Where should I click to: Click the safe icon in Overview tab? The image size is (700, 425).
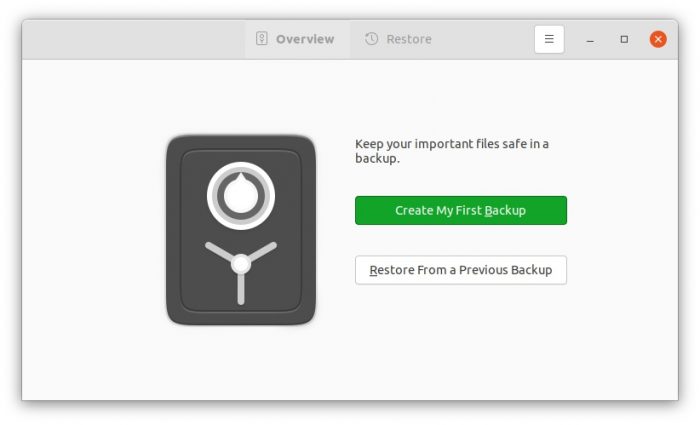pyautogui.click(x=262, y=39)
